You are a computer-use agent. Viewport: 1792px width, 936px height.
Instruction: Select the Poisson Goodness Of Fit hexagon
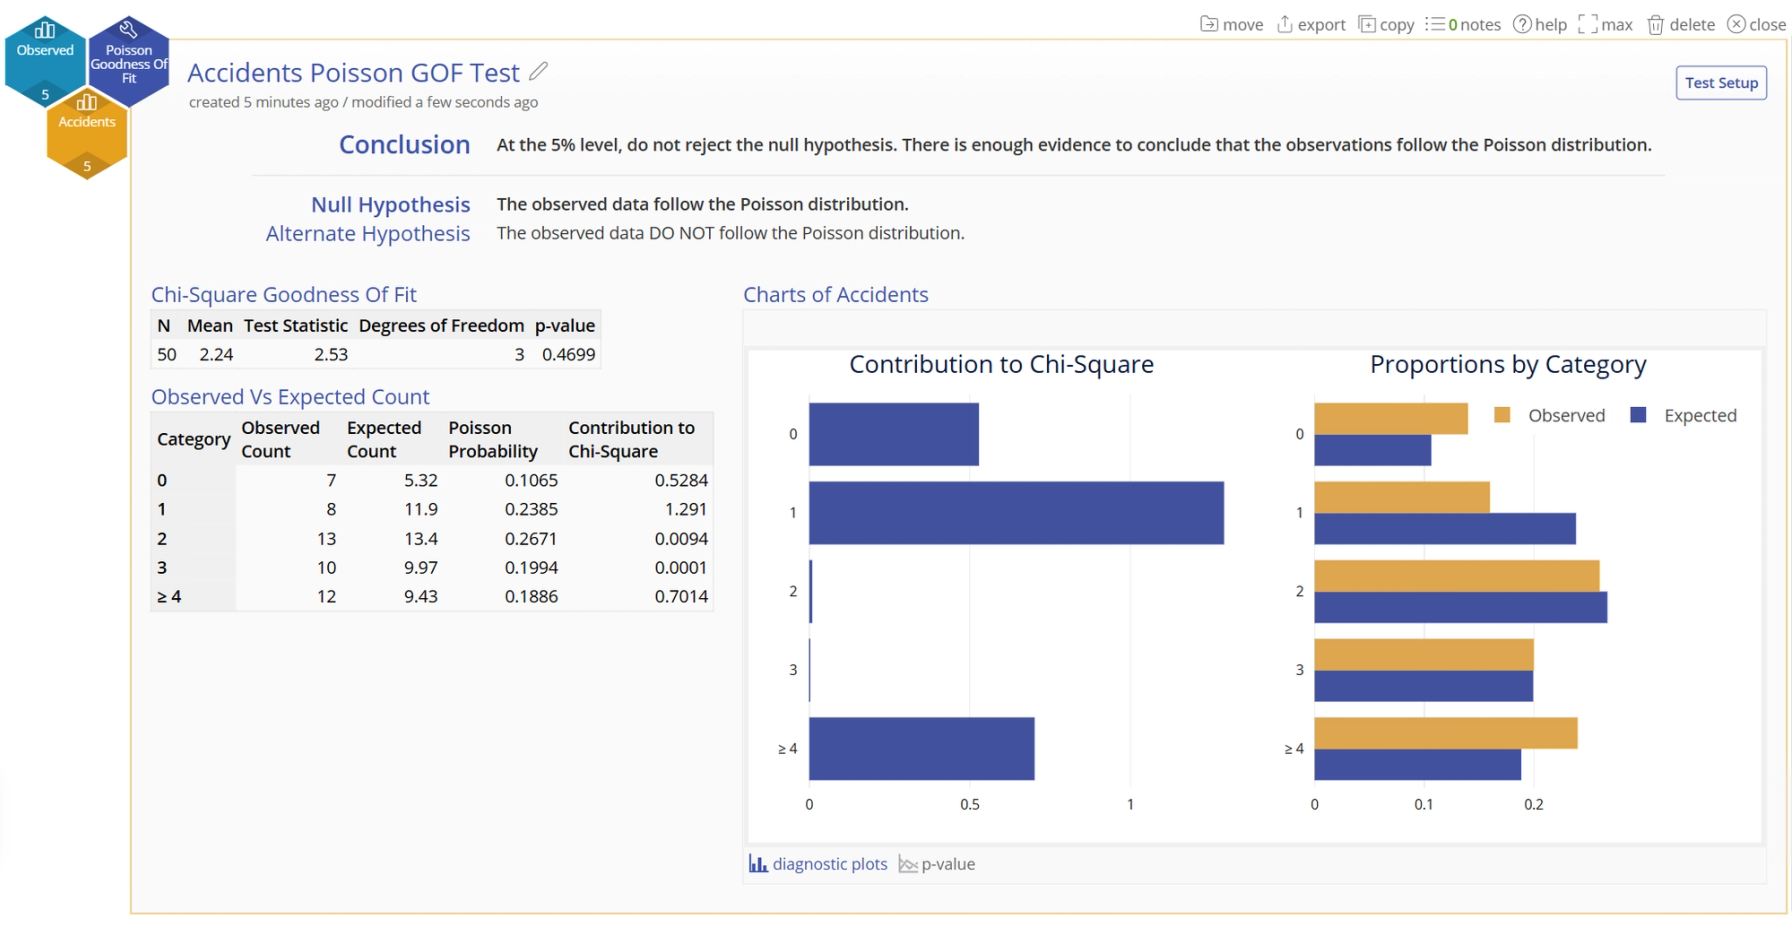tap(129, 62)
